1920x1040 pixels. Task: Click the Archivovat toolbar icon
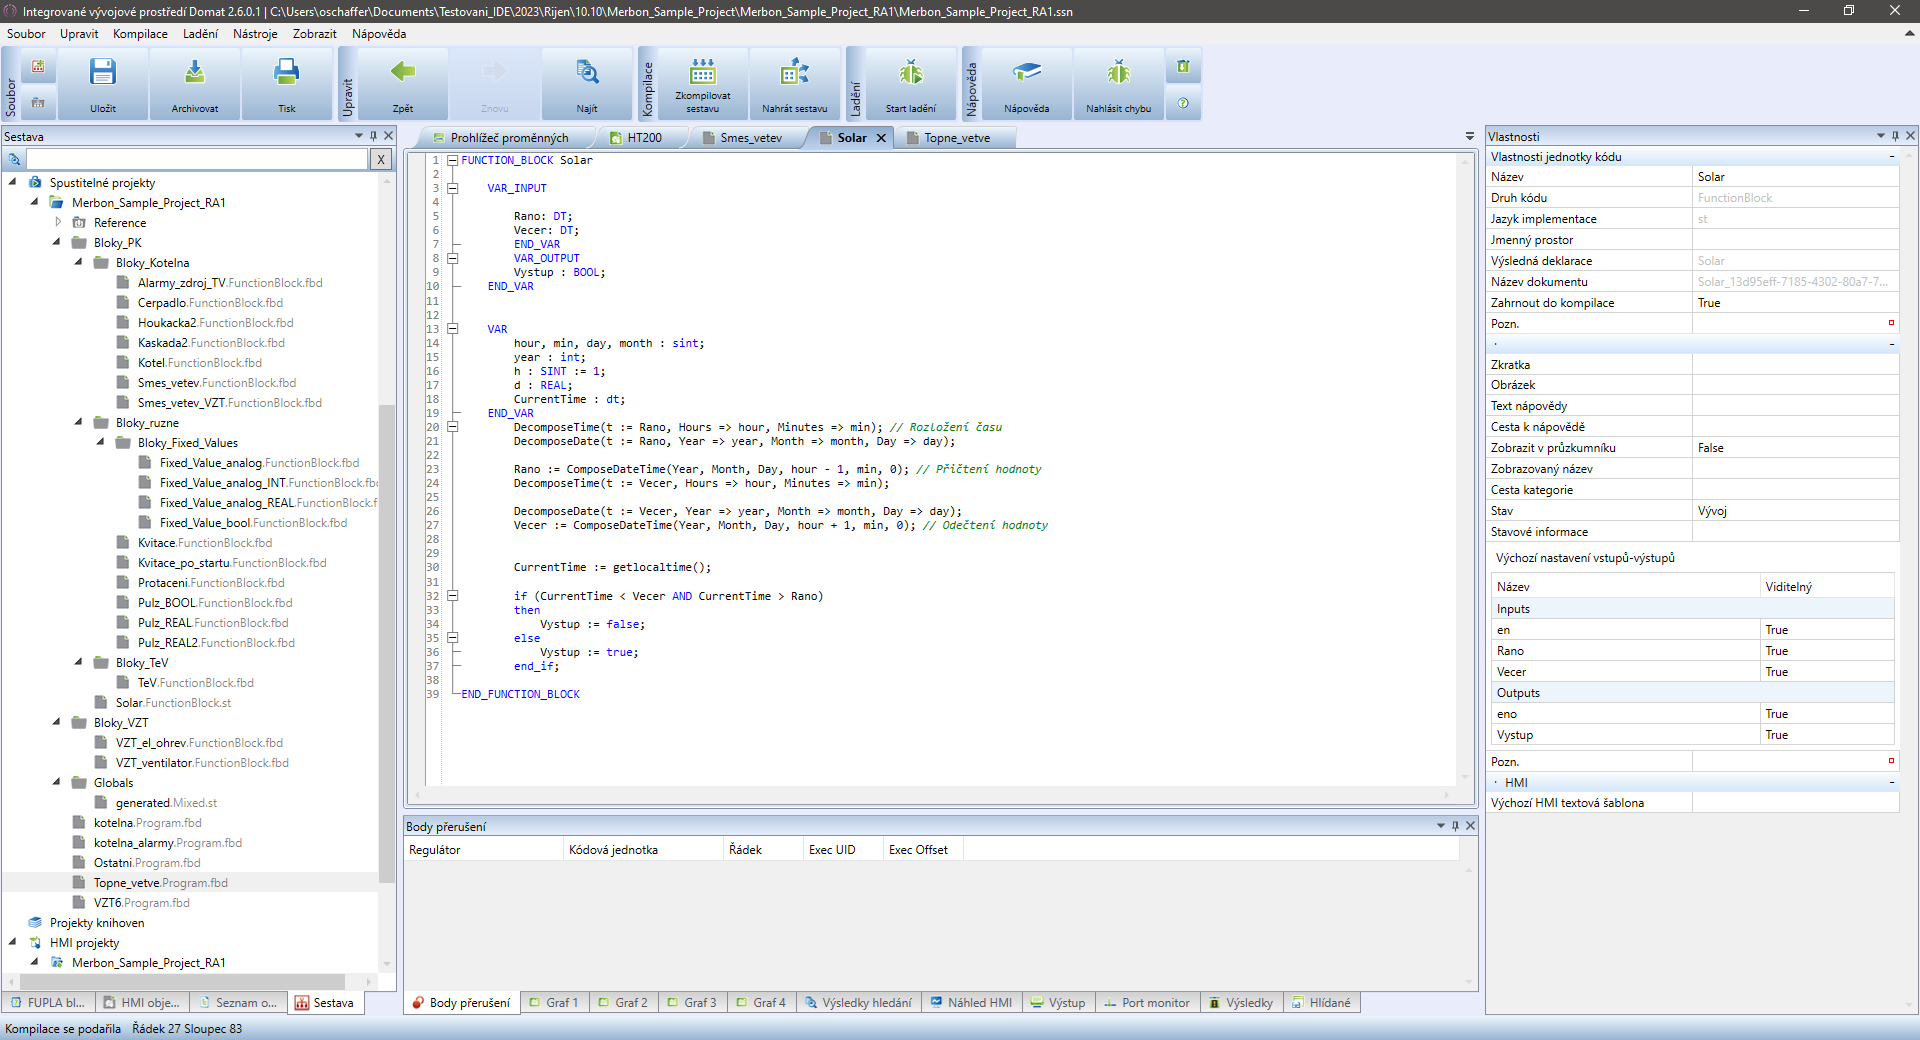pos(195,73)
